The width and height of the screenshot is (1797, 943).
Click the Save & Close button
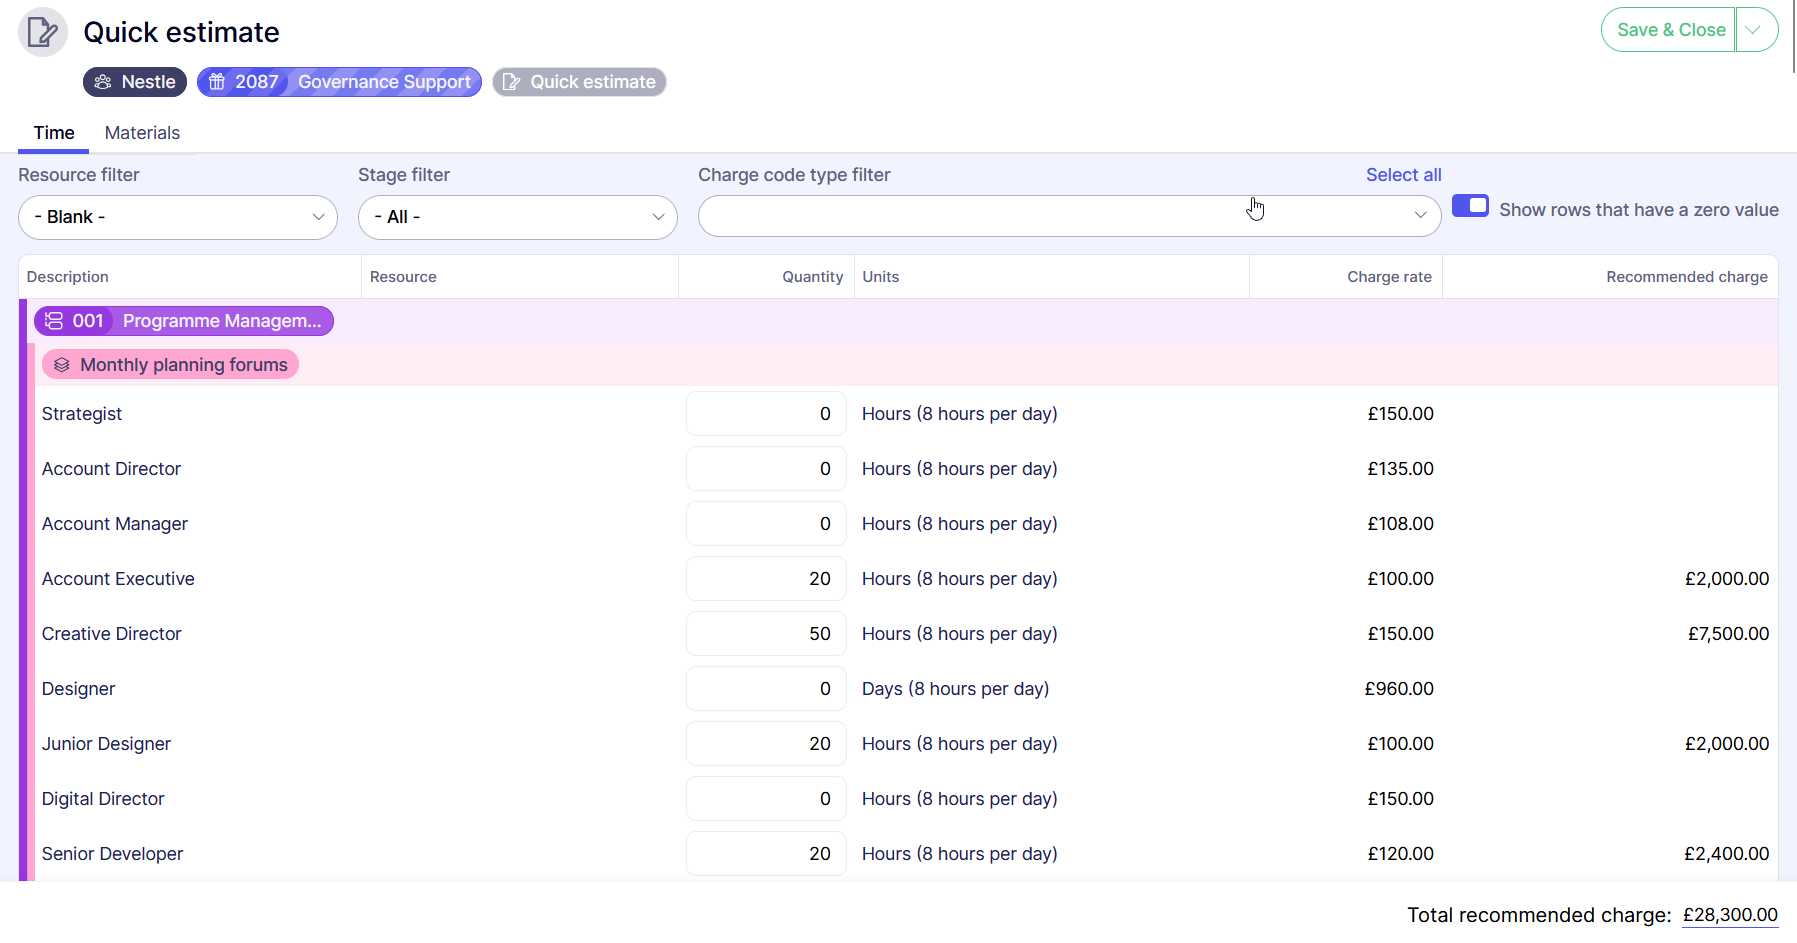tap(1670, 30)
